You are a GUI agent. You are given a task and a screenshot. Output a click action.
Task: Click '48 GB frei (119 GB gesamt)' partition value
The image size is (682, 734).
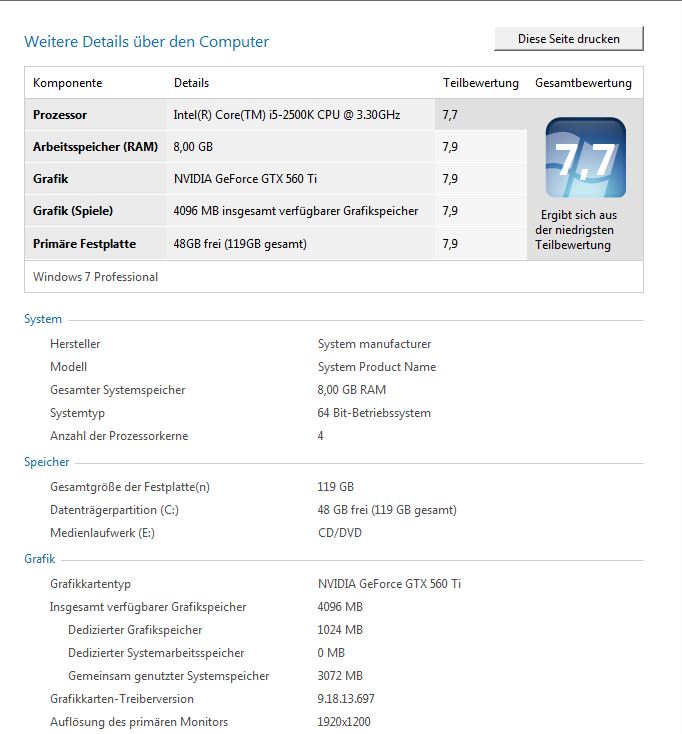[x=387, y=510]
